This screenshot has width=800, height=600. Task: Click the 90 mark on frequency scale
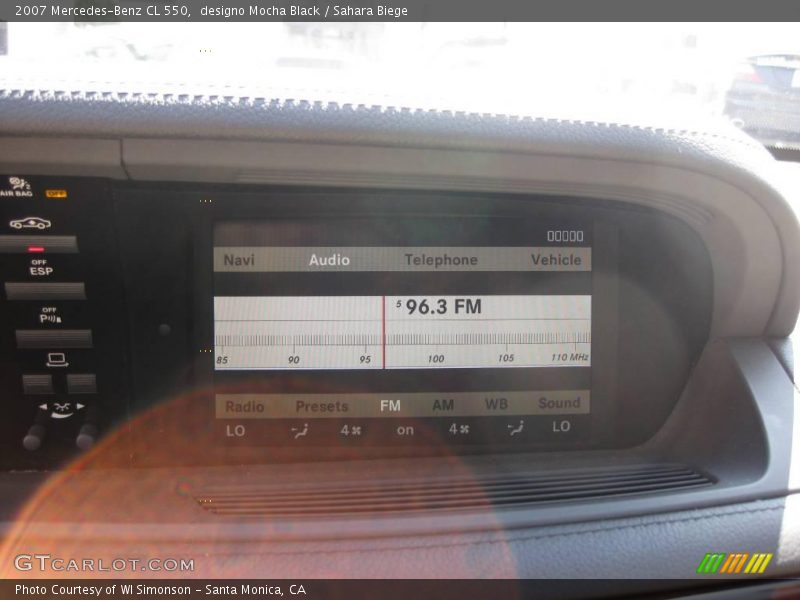point(293,360)
